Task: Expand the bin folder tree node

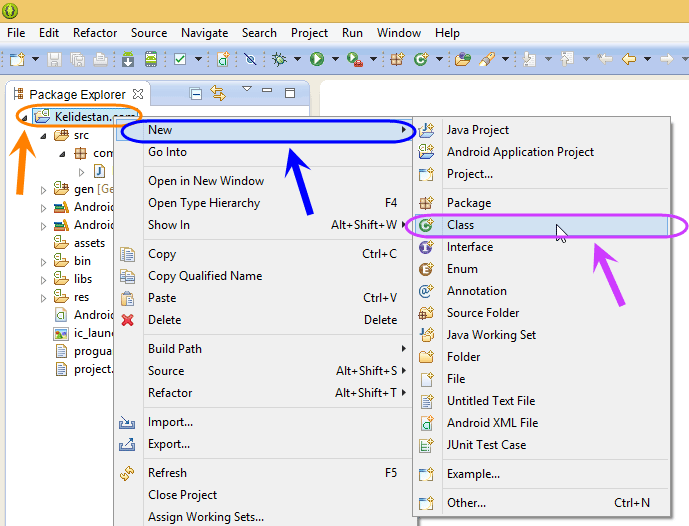Action: click(43, 262)
